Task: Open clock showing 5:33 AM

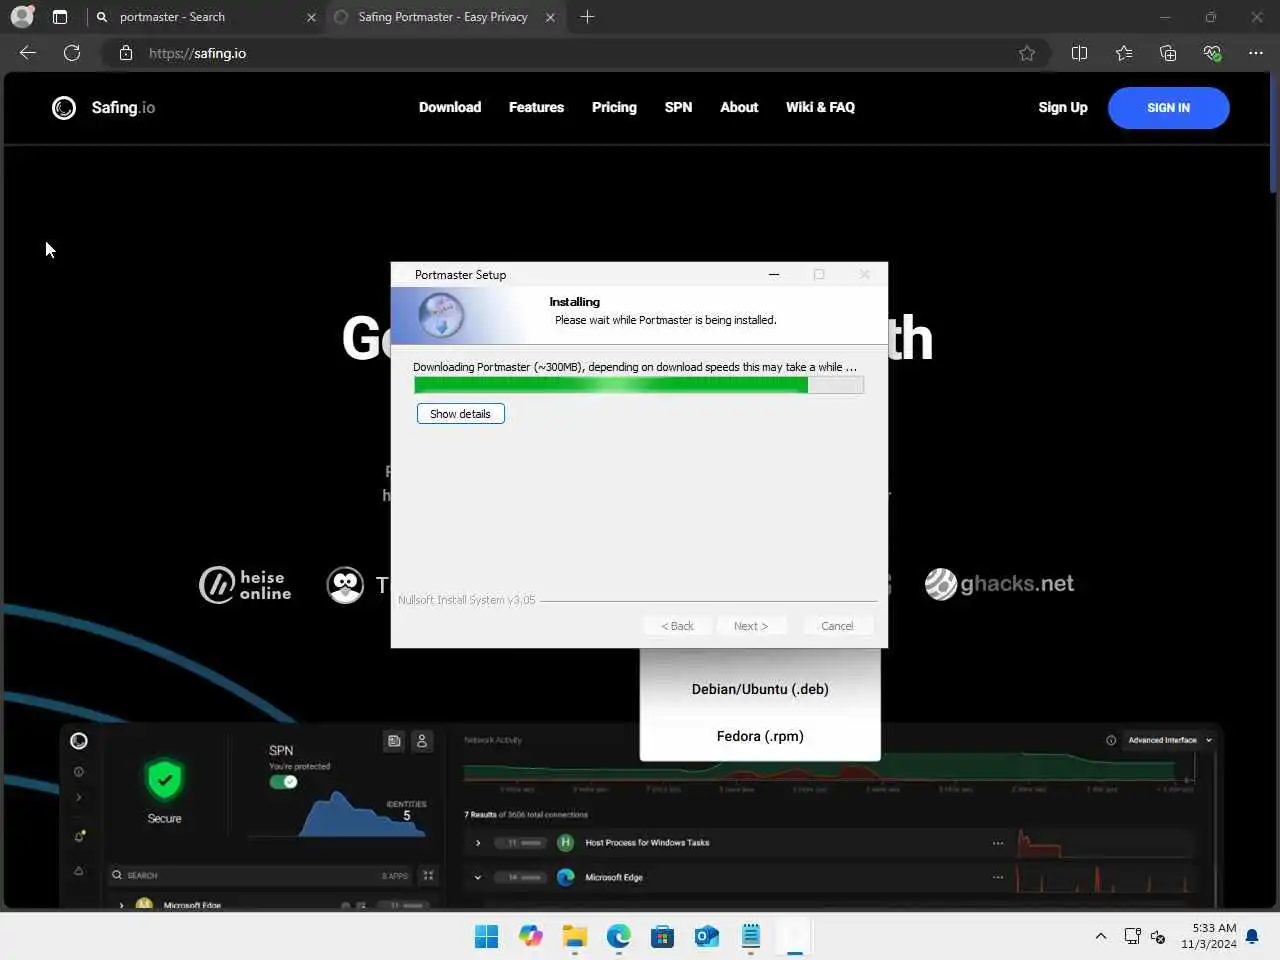Action: 1208,936
